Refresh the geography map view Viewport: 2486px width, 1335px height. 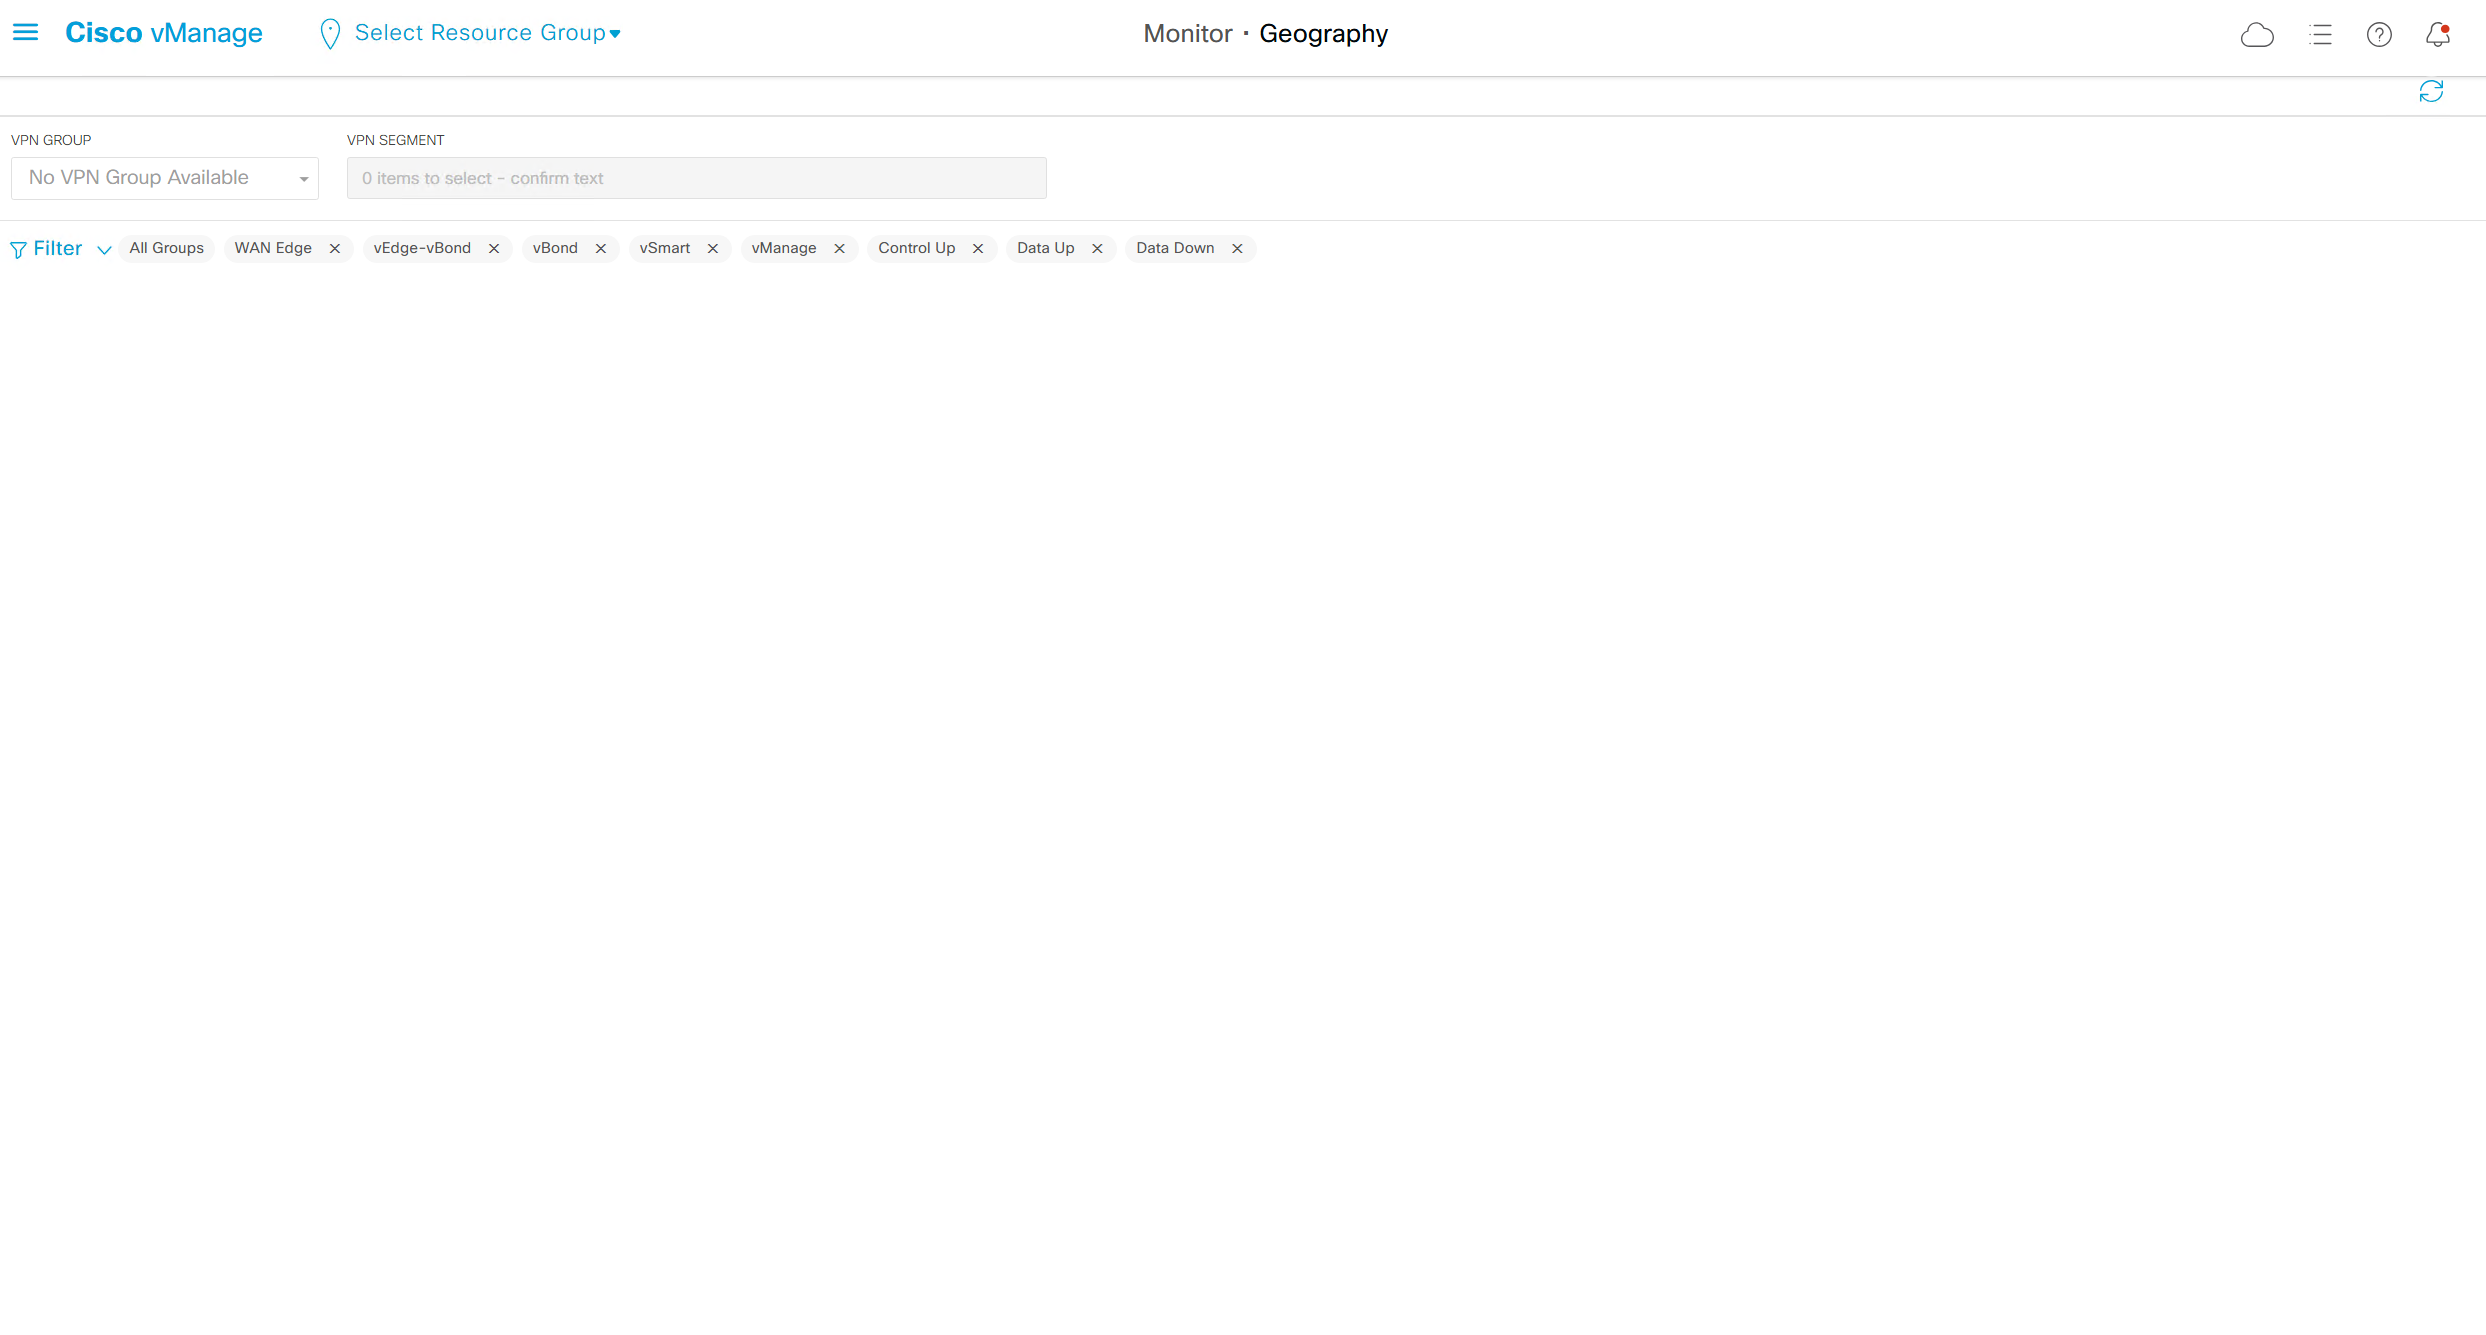point(2431,92)
